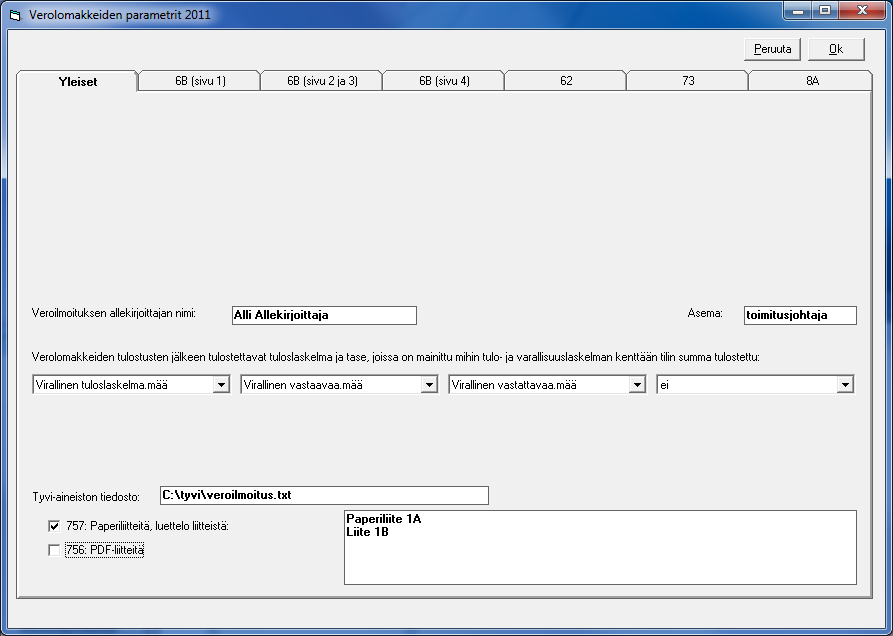Edit the signer name field Alli Allekirjoittaja
The width and height of the screenshot is (893, 636).
click(x=324, y=315)
